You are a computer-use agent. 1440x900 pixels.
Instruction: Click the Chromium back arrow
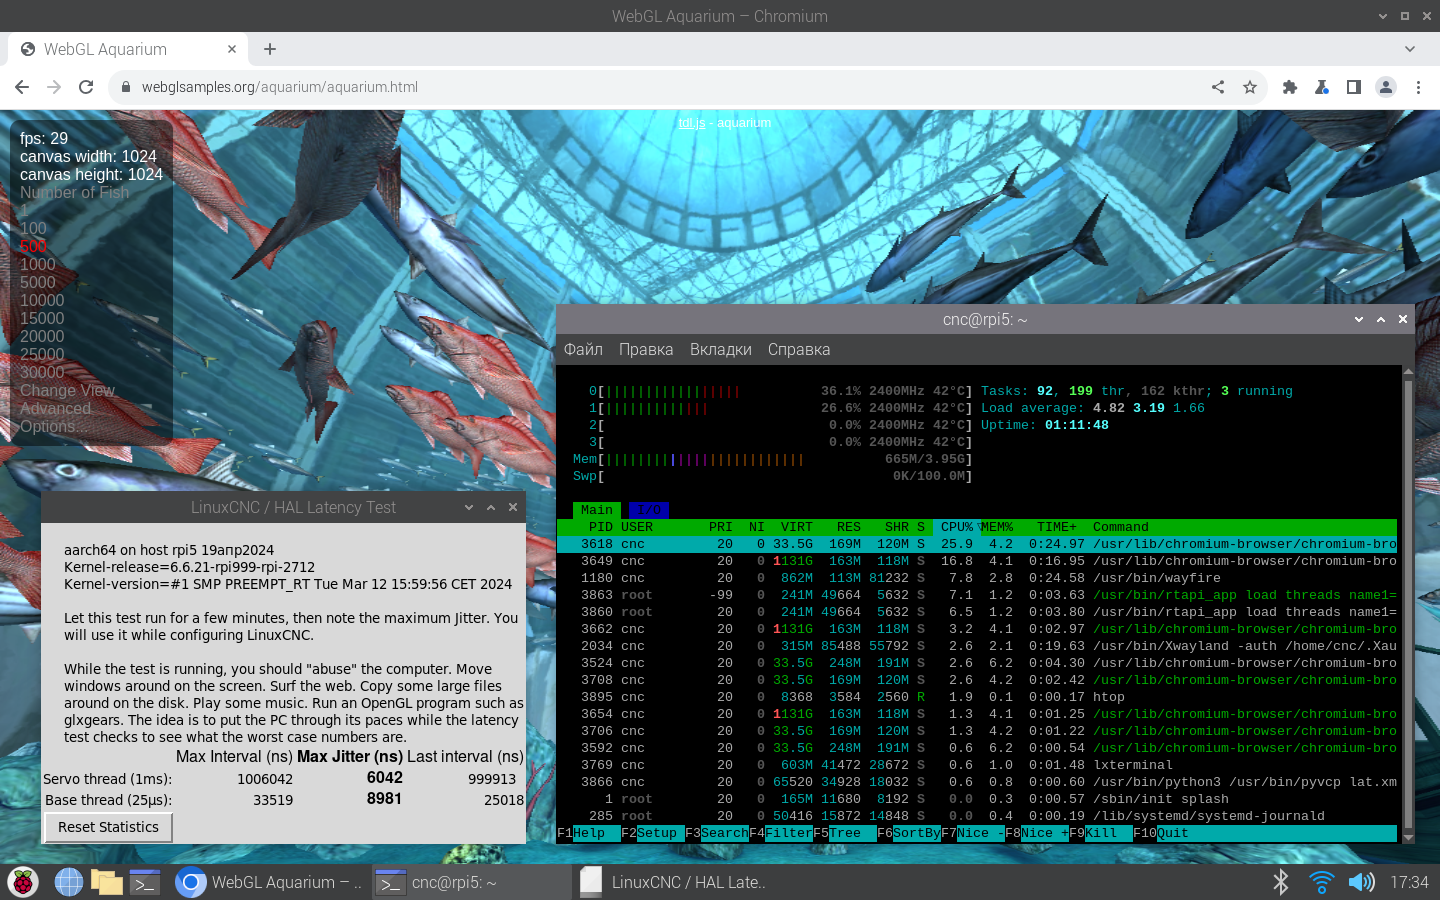pyautogui.click(x=22, y=87)
